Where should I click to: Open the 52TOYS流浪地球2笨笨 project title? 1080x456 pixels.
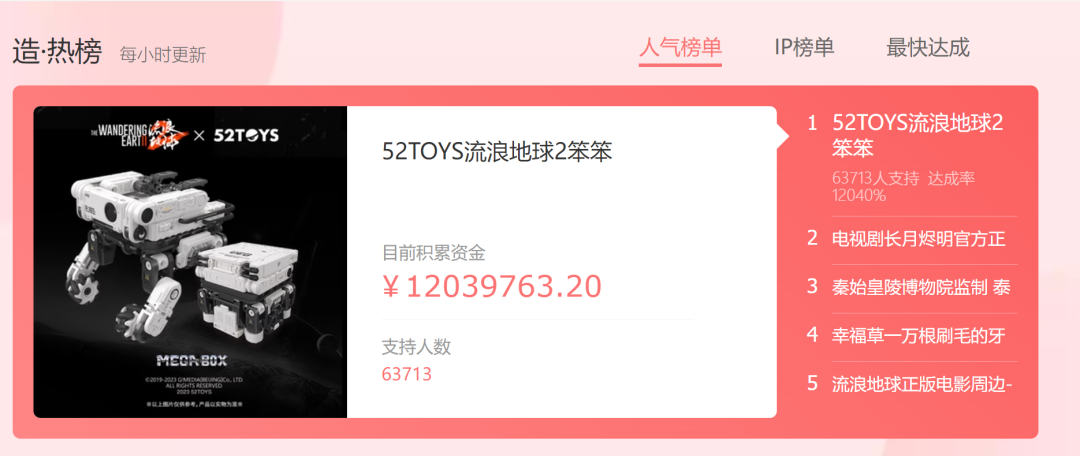click(497, 152)
